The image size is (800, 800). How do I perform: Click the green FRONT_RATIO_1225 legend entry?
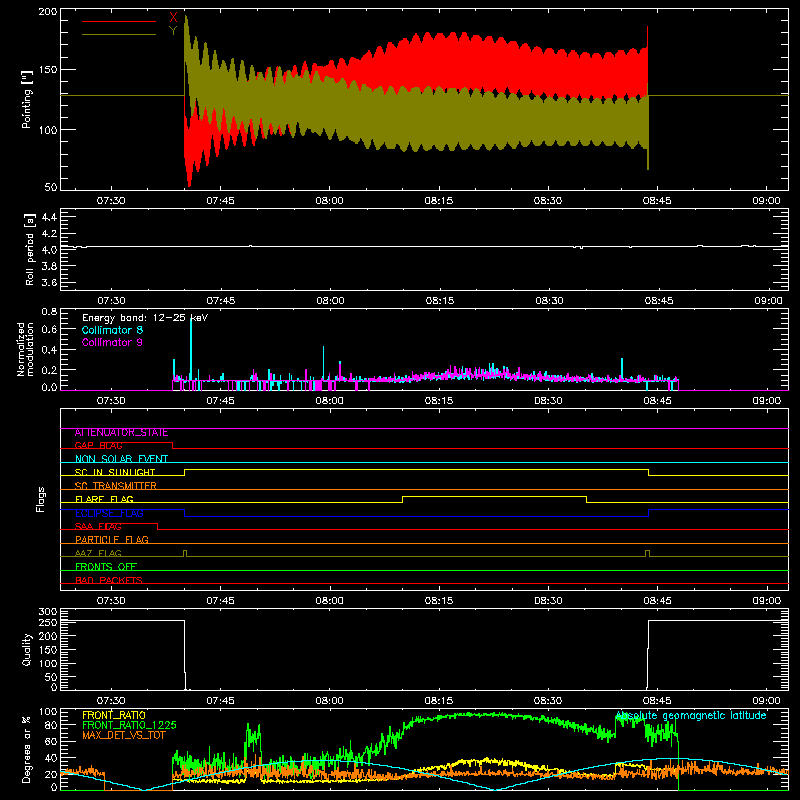[x=130, y=725]
